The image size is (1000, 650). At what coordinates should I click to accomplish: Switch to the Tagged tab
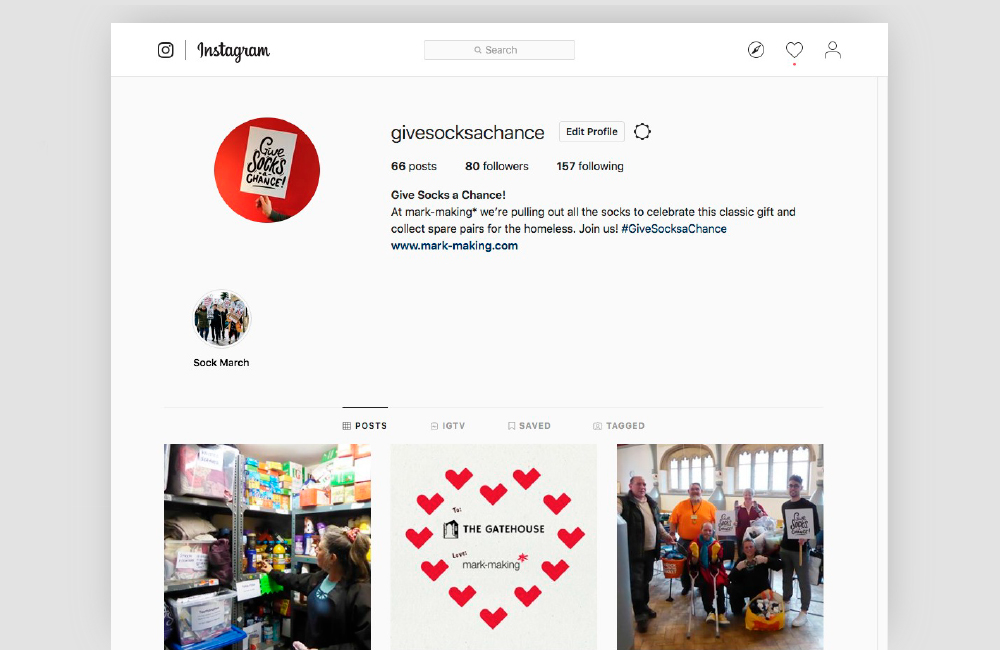[x=619, y=426]
